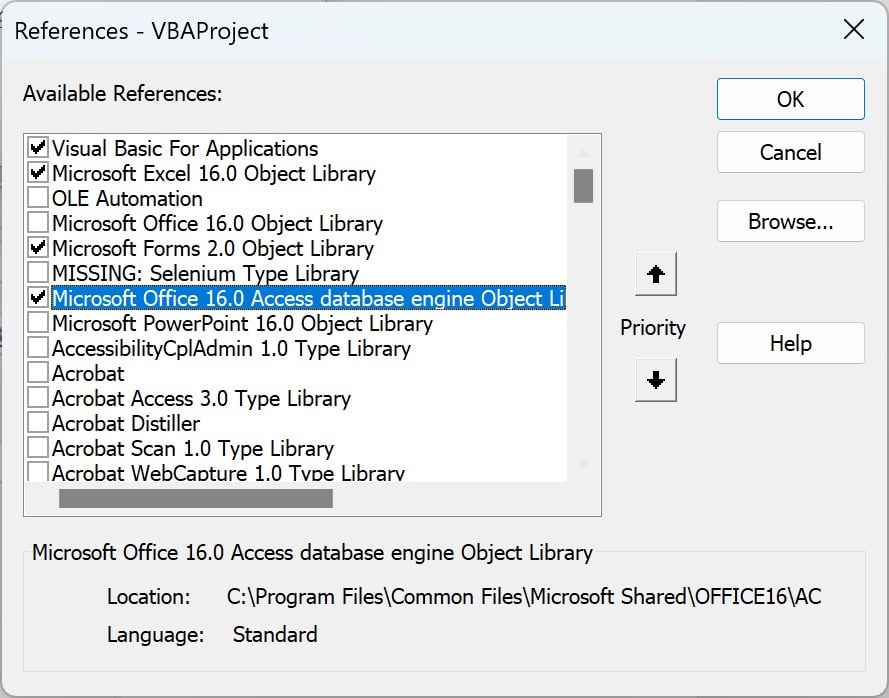Check the Acrobat Distiller checkbox
This screenshot has height=698, width=889.
(x=38, y=422)
